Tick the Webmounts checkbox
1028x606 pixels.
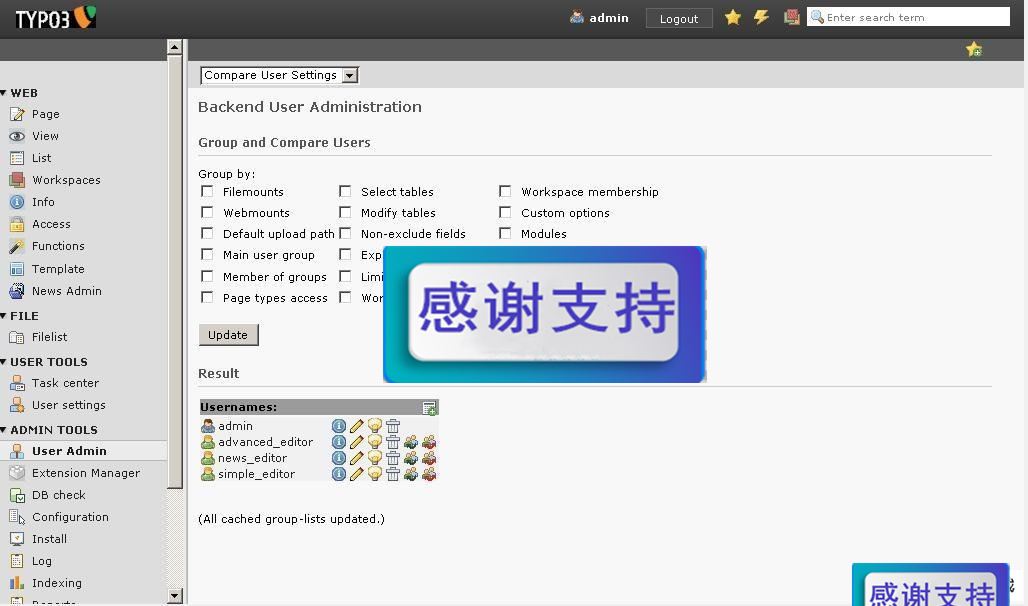click(x=207, y=212)
